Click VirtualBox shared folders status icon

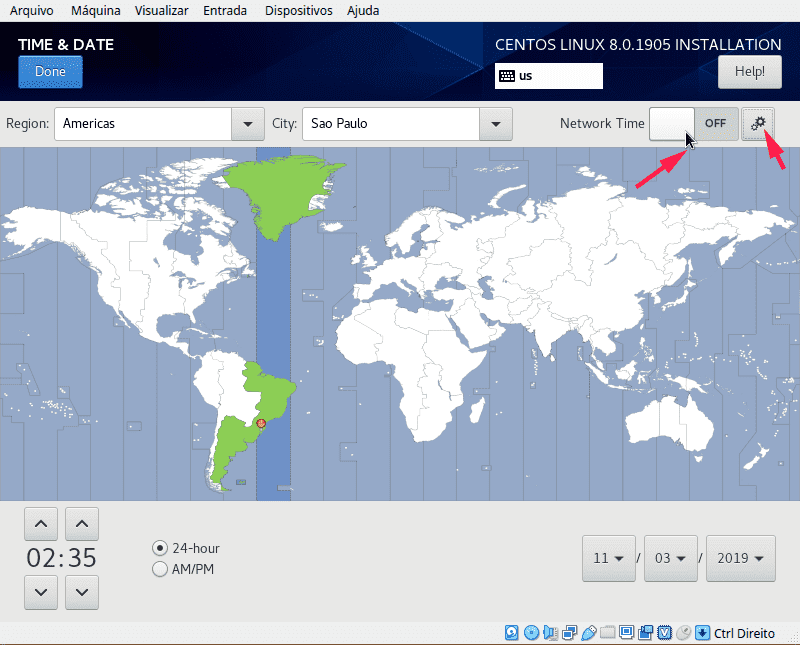pos(607,633)
